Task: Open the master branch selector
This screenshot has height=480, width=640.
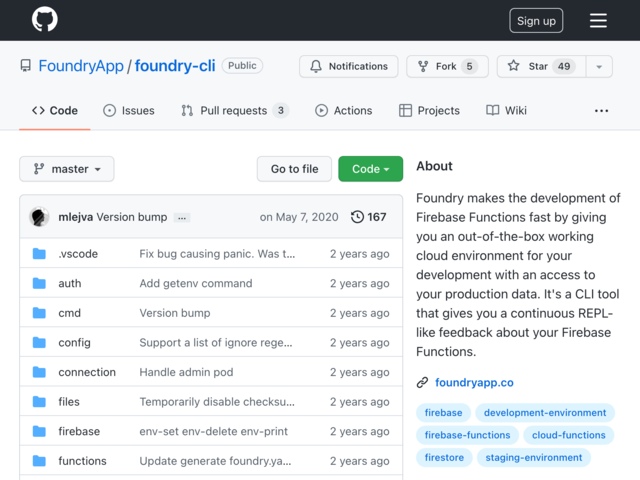Action: (x=67, y=169)
